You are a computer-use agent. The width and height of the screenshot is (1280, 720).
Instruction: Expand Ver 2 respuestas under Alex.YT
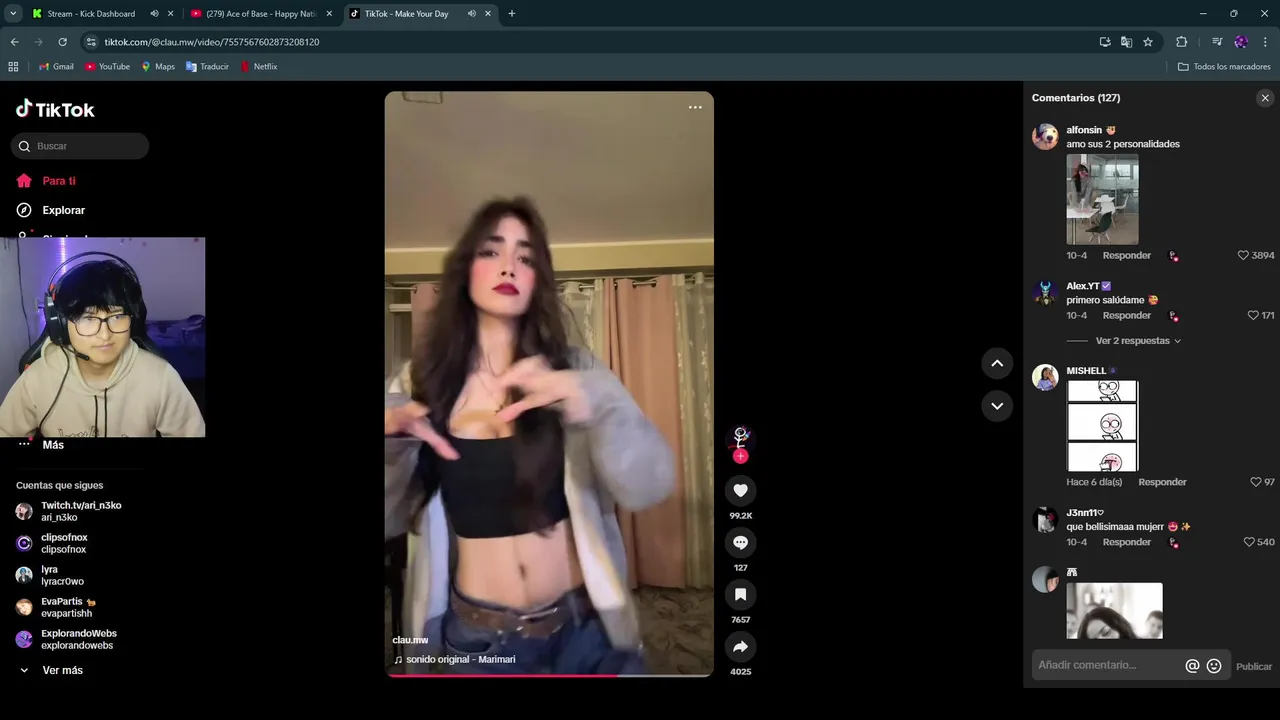point(1138,341)
